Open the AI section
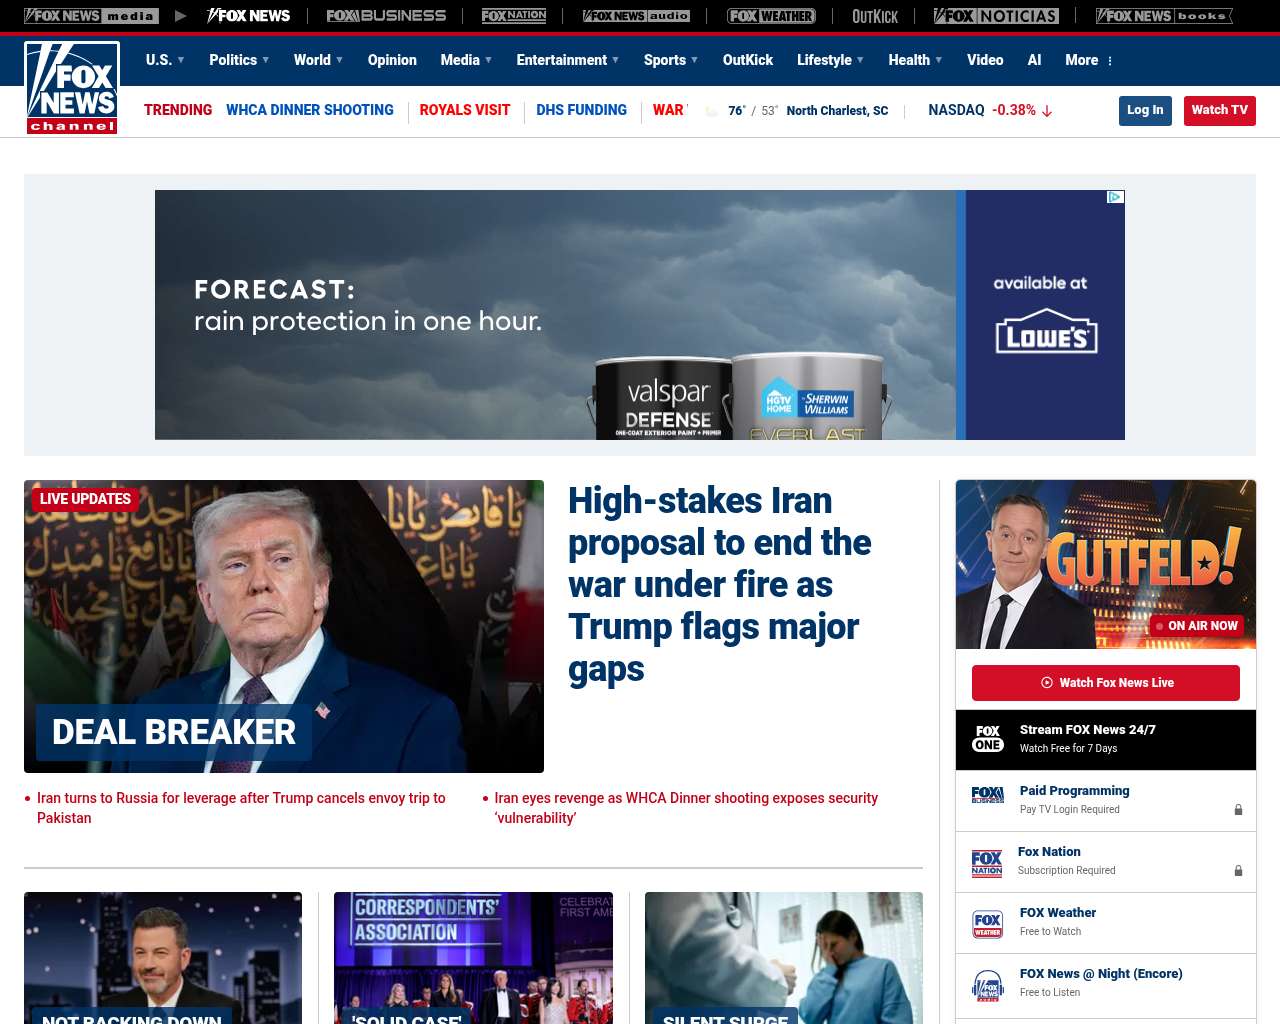 click(1034, 60)
